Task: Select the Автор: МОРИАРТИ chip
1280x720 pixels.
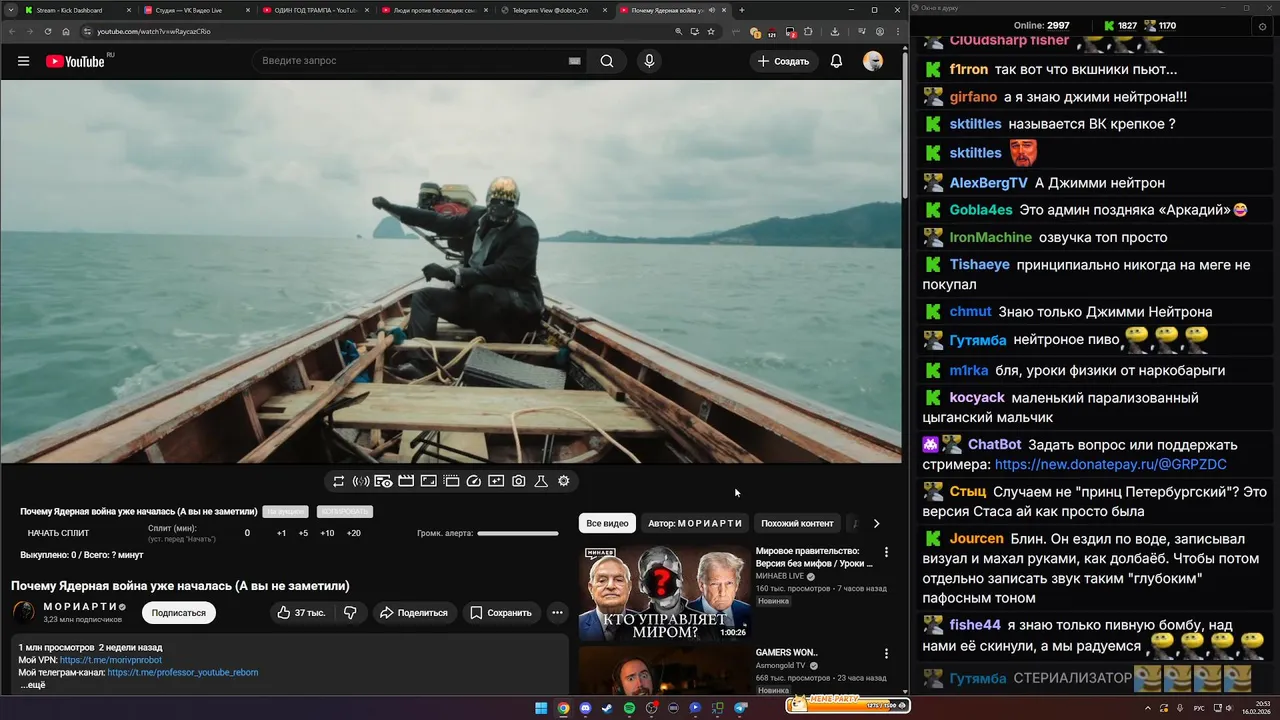Action: [x=695, y=523]
